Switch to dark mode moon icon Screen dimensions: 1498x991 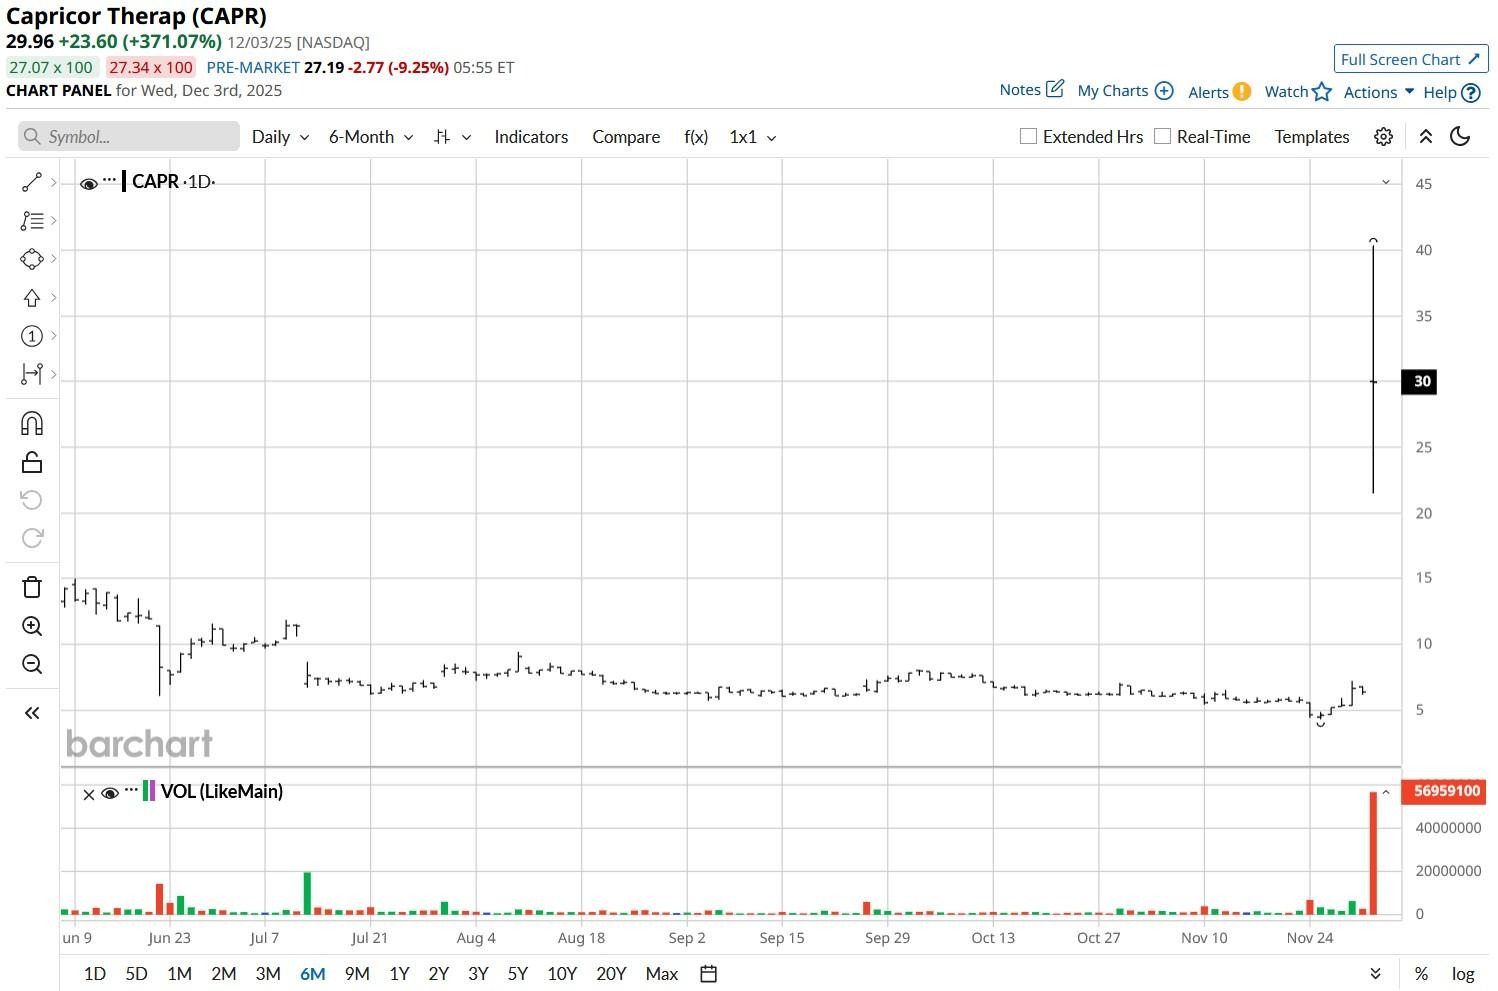point(1460,137)
